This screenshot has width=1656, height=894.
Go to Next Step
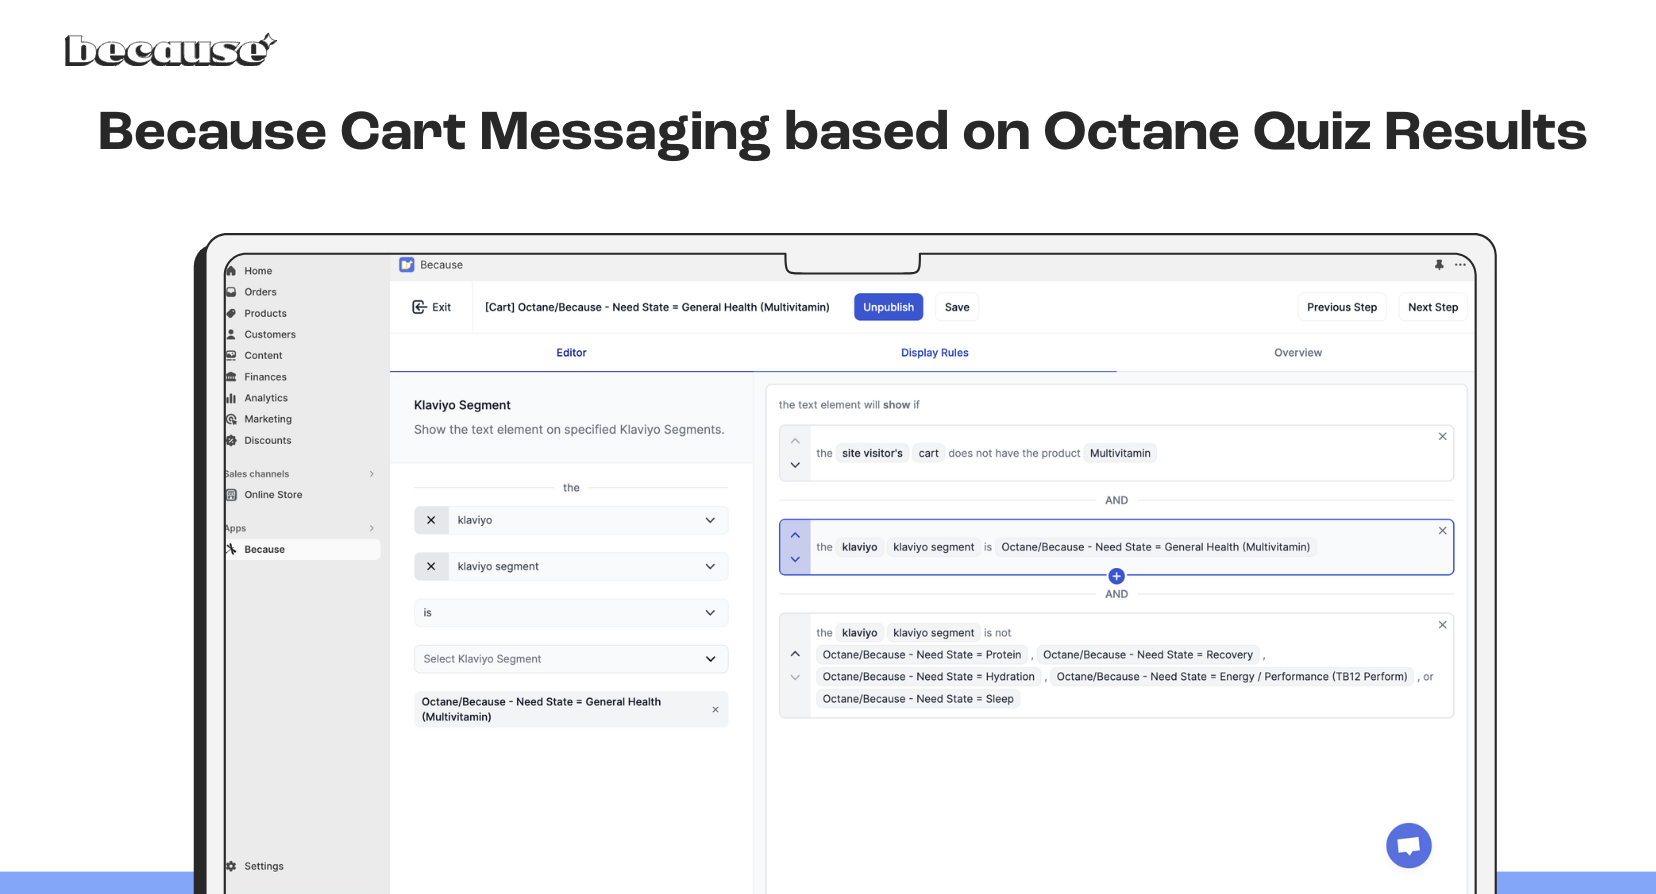click(1433, 307)
